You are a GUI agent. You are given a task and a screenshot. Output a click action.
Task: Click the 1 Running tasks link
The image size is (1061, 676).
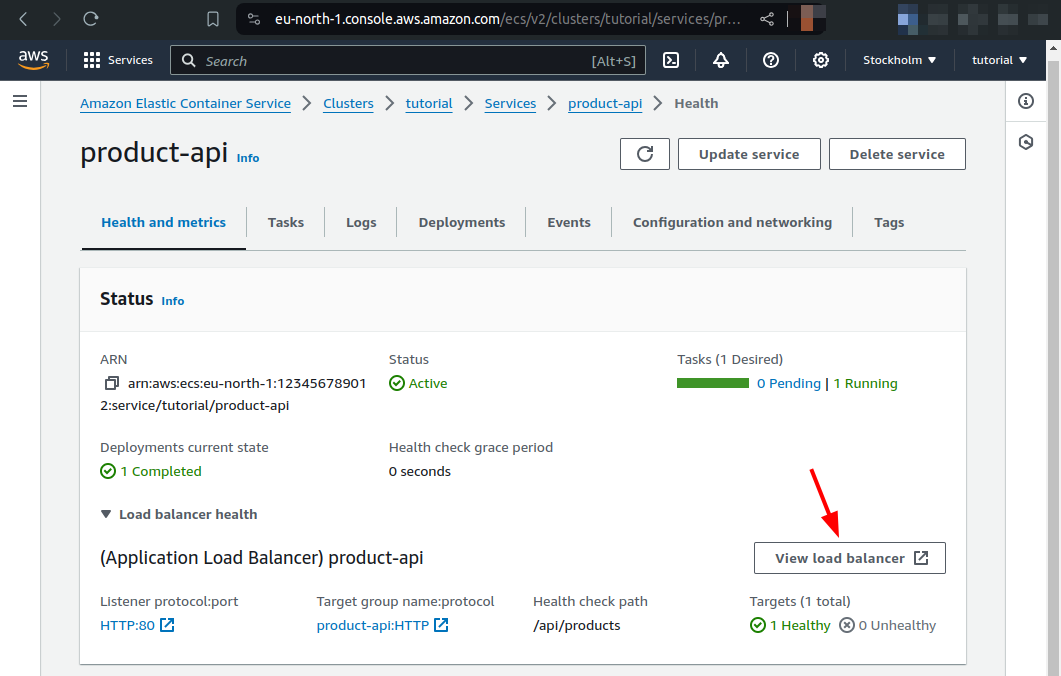pos(865,384)
